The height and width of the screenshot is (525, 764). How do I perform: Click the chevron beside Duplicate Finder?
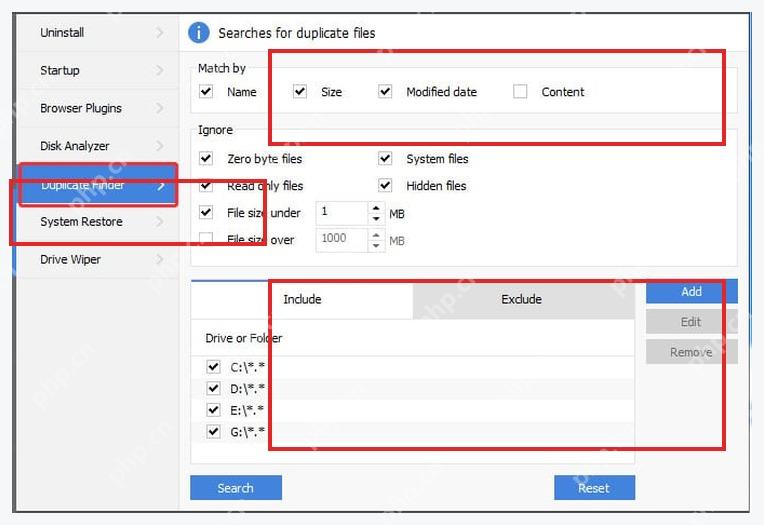[x=161, y=185]
